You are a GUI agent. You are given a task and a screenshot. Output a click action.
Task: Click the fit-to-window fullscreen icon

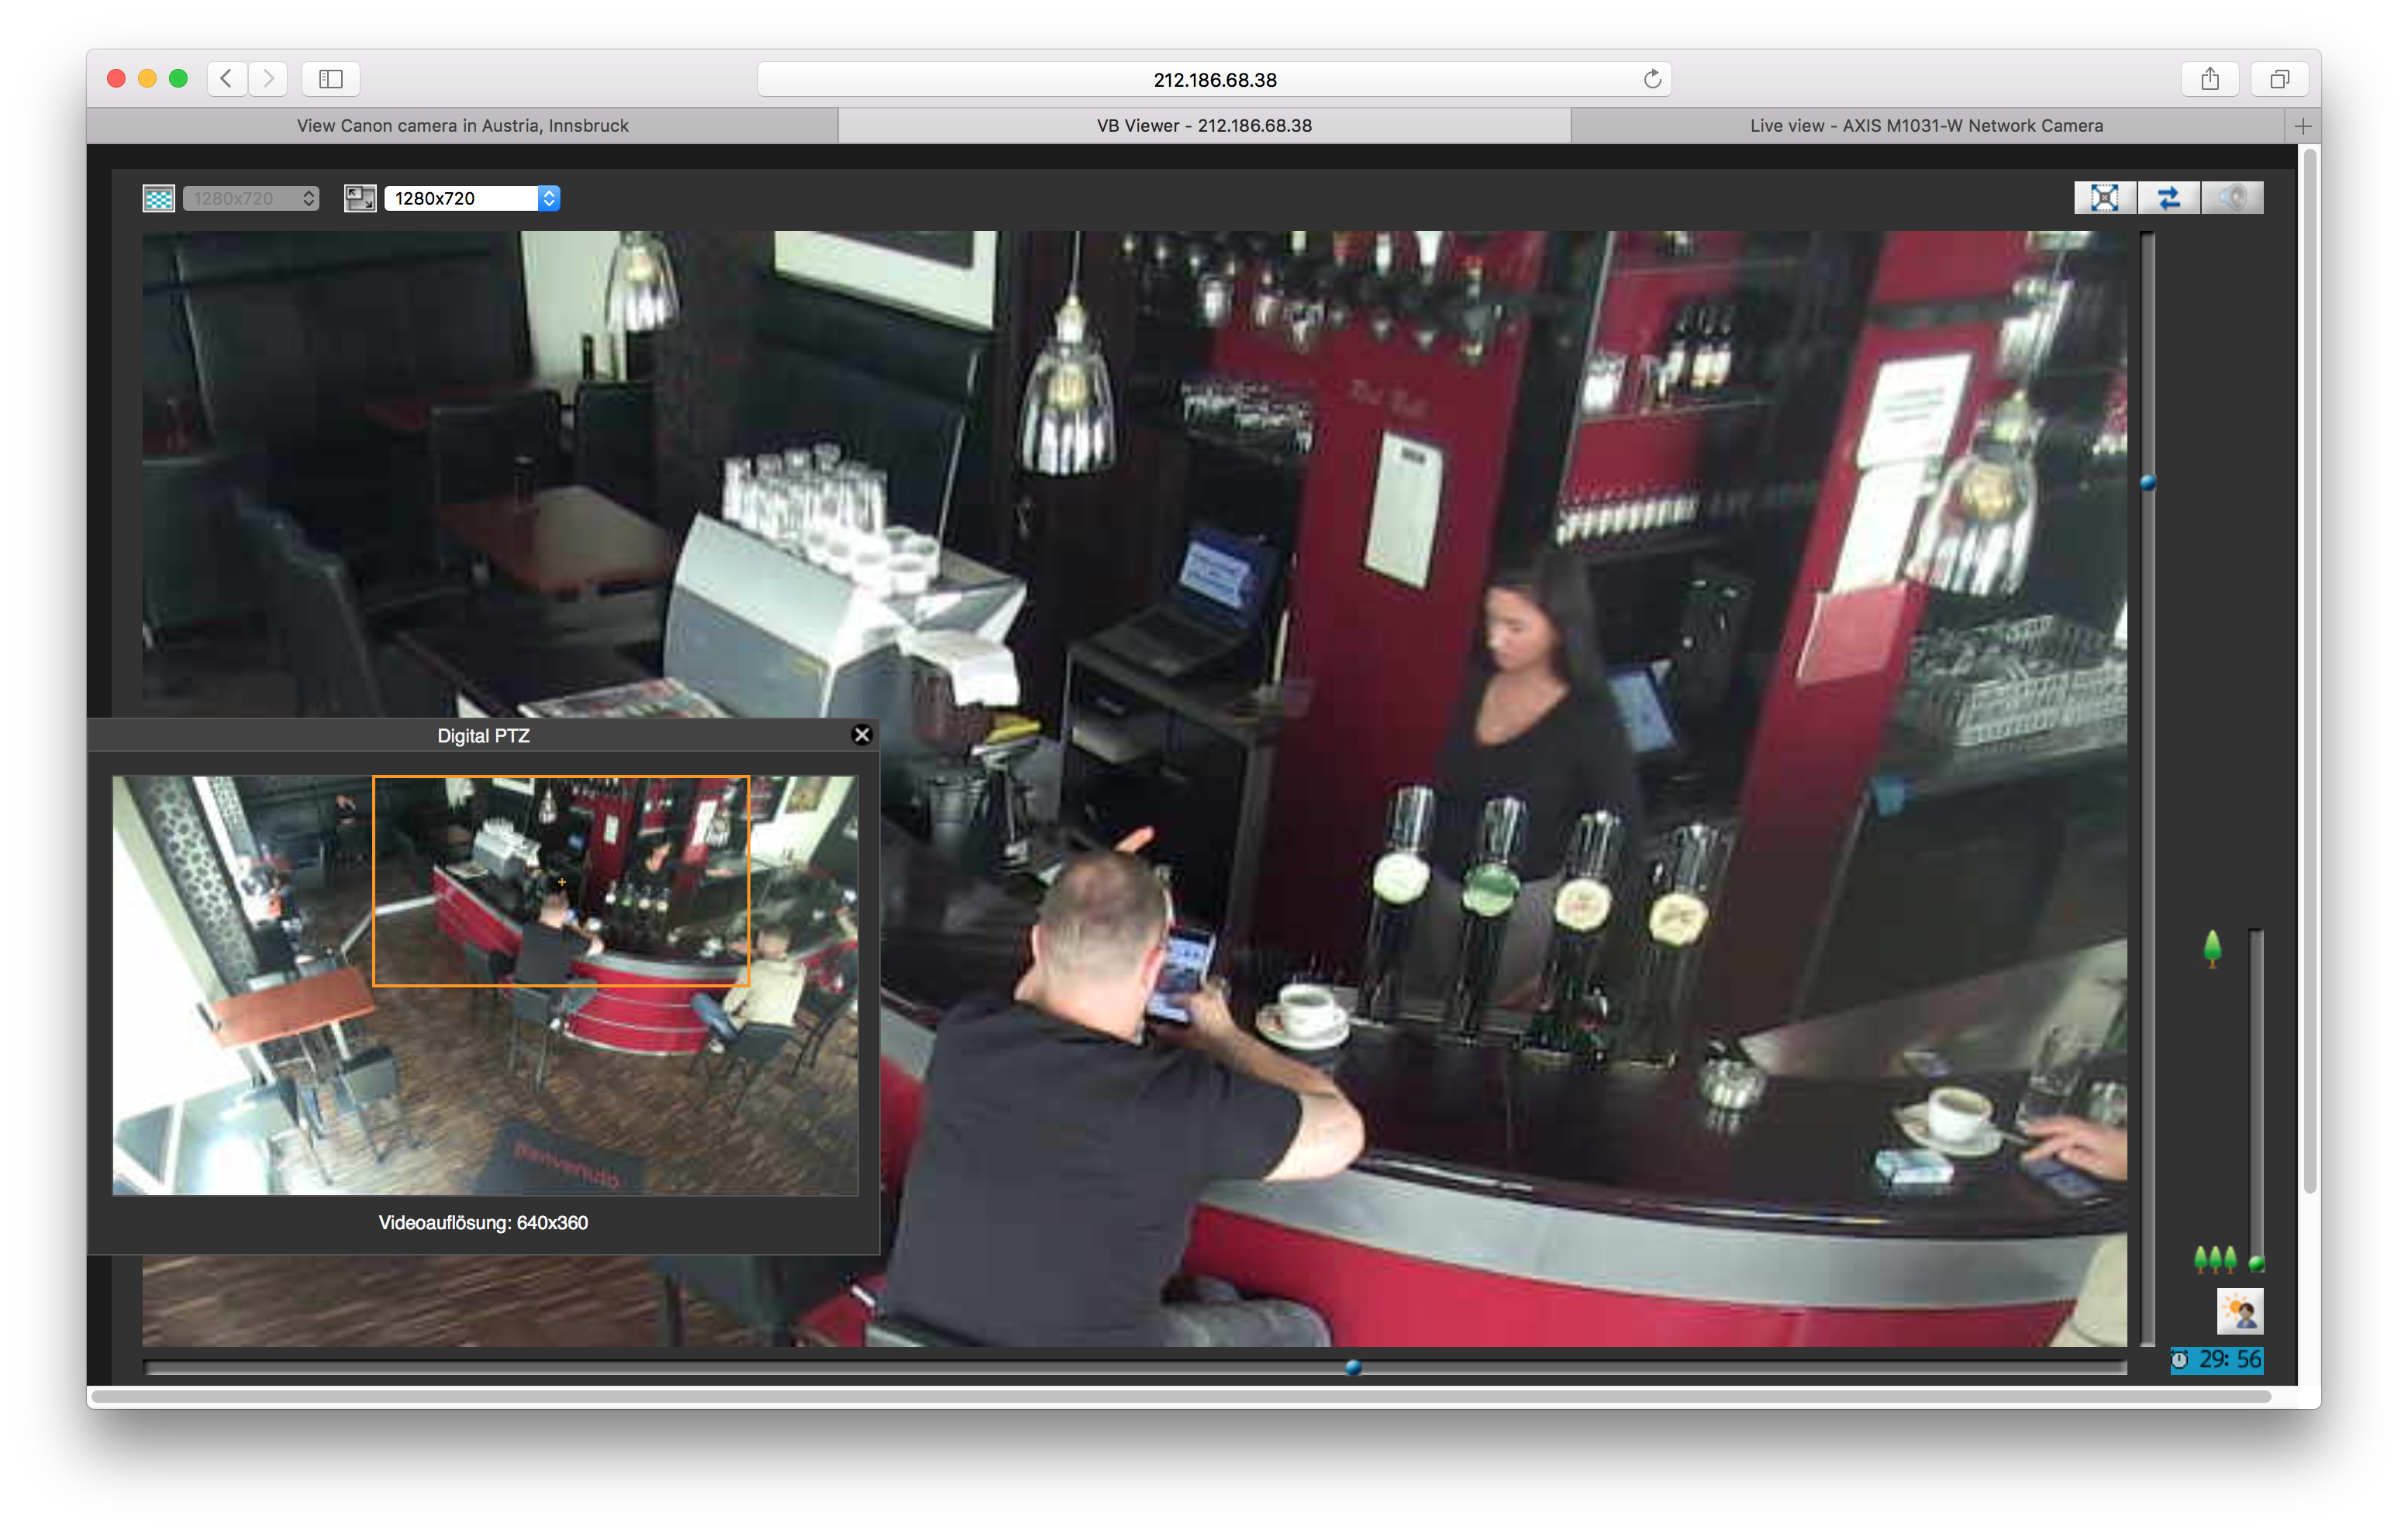2104,198
